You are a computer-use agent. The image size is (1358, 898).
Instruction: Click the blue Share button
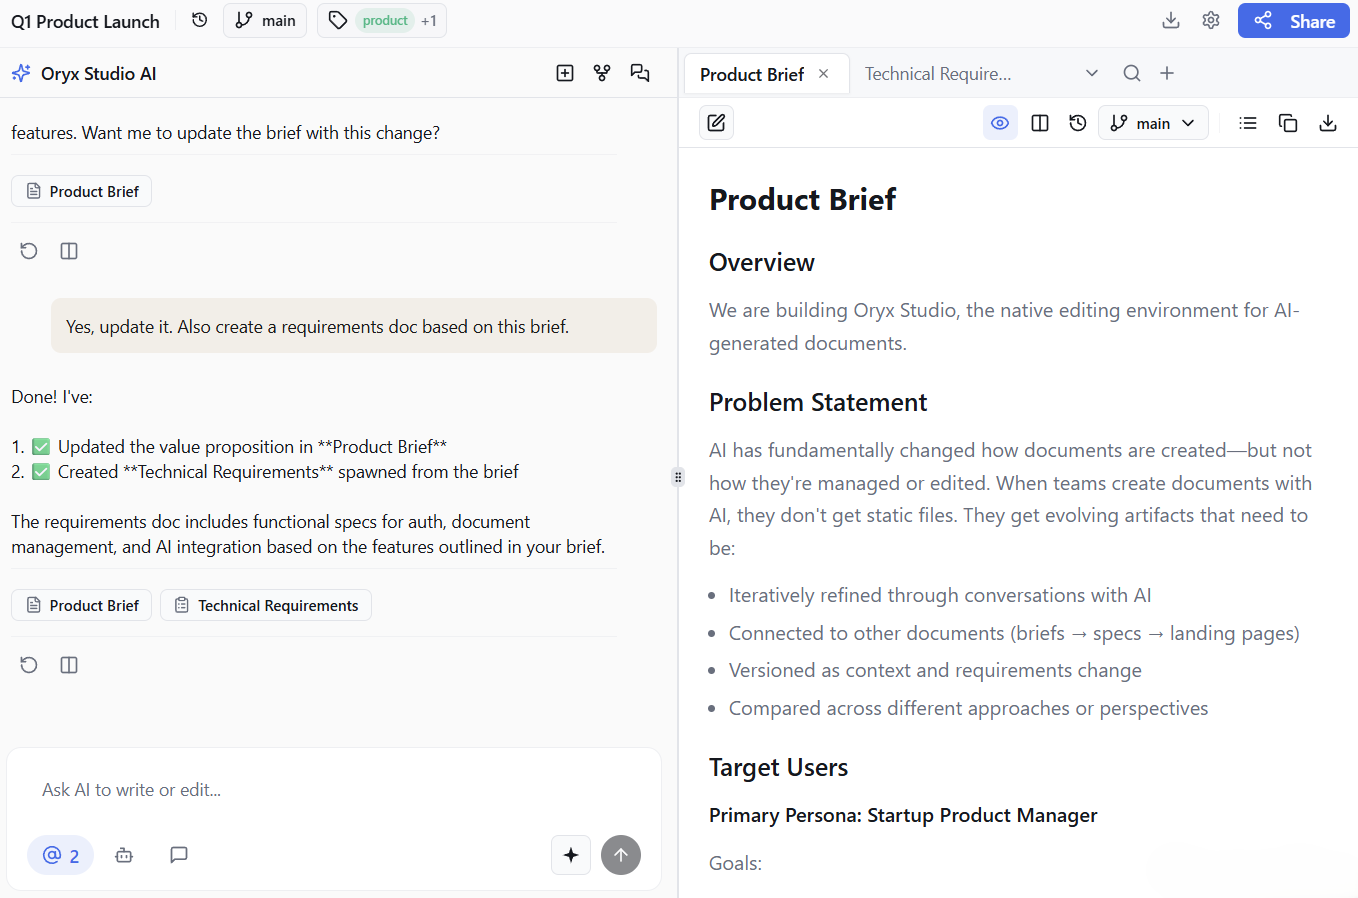tap(1293, 20)
